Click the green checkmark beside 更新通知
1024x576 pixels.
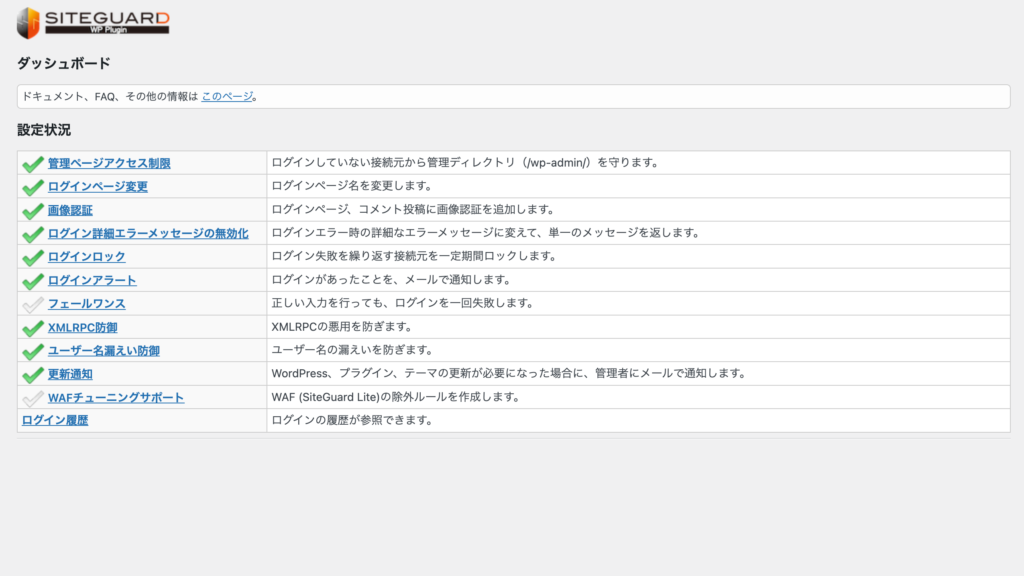(x=32, y=375)
